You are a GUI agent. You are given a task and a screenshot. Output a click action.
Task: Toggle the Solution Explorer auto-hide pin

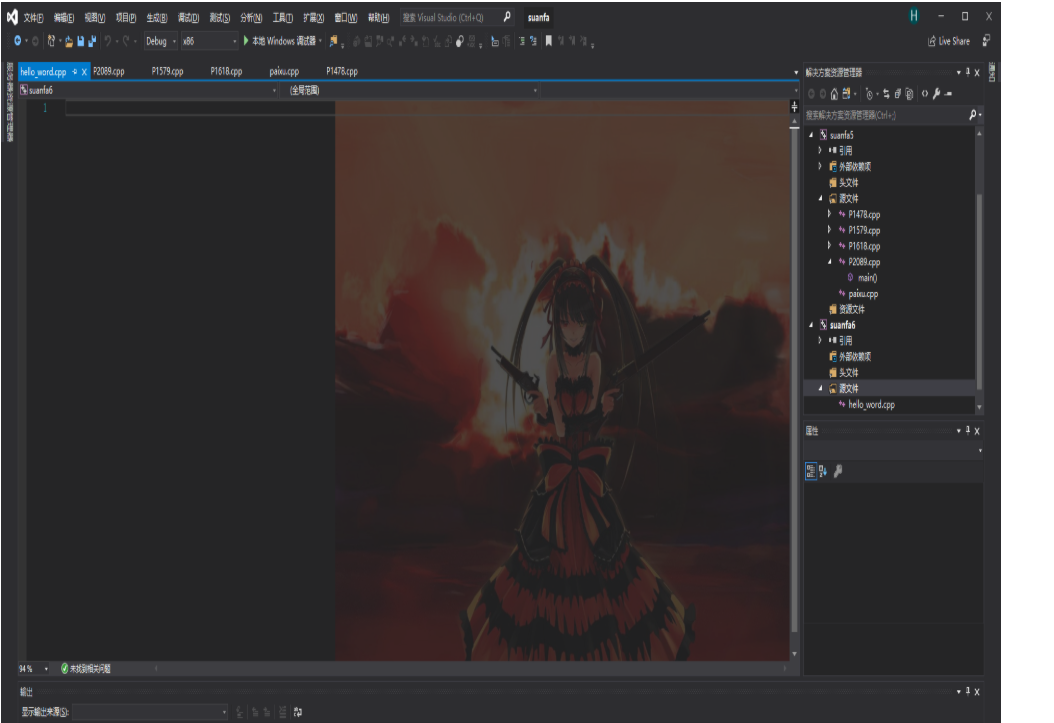coord(968,72)
